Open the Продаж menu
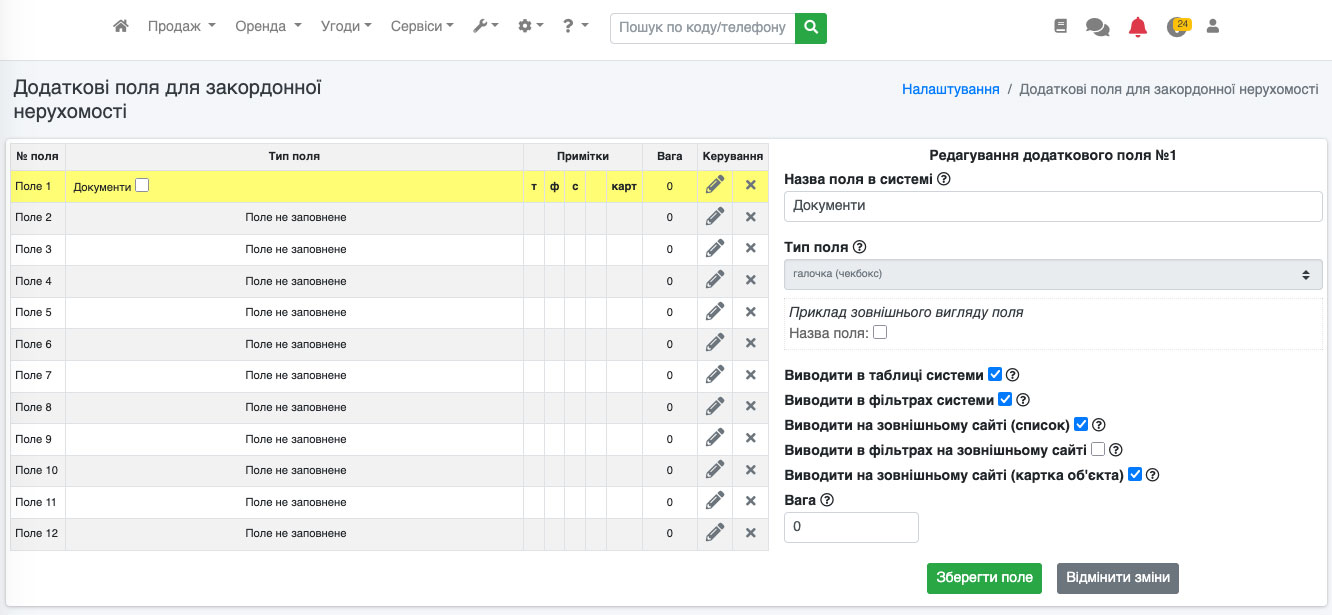Screen dimensions: 1332x615 181,27
